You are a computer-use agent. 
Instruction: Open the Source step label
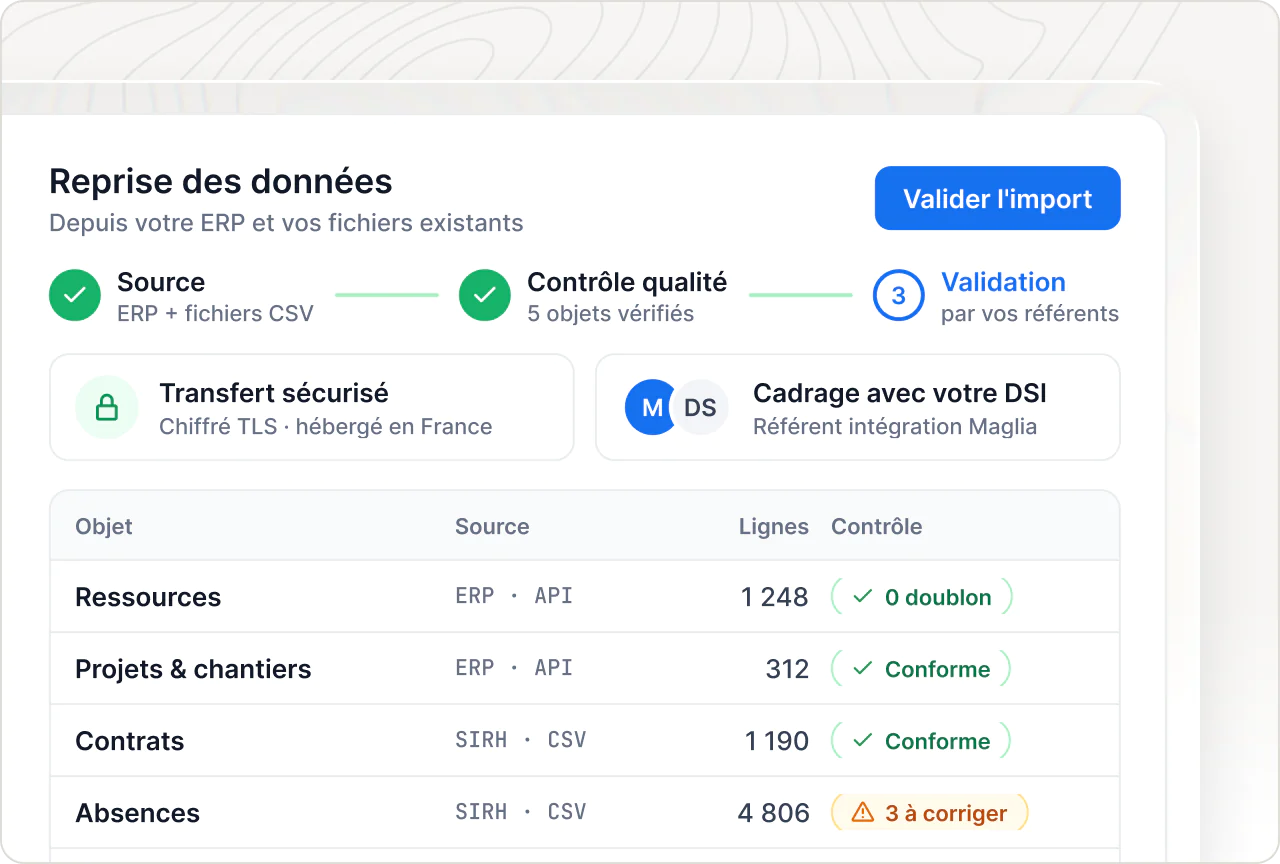[161, 282]
